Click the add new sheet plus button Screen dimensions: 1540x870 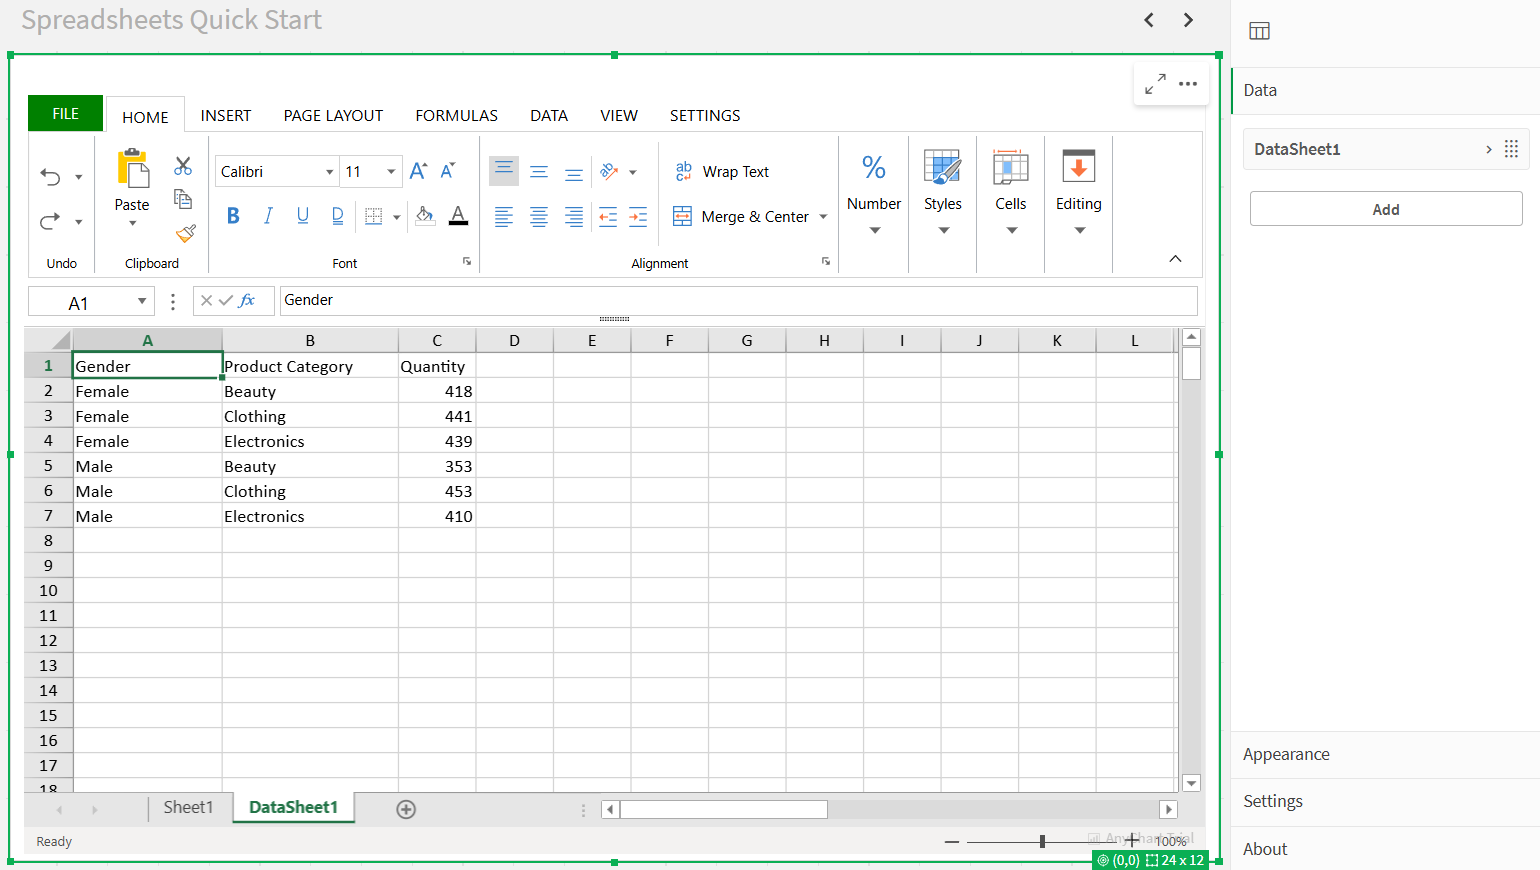coord(406,809)
